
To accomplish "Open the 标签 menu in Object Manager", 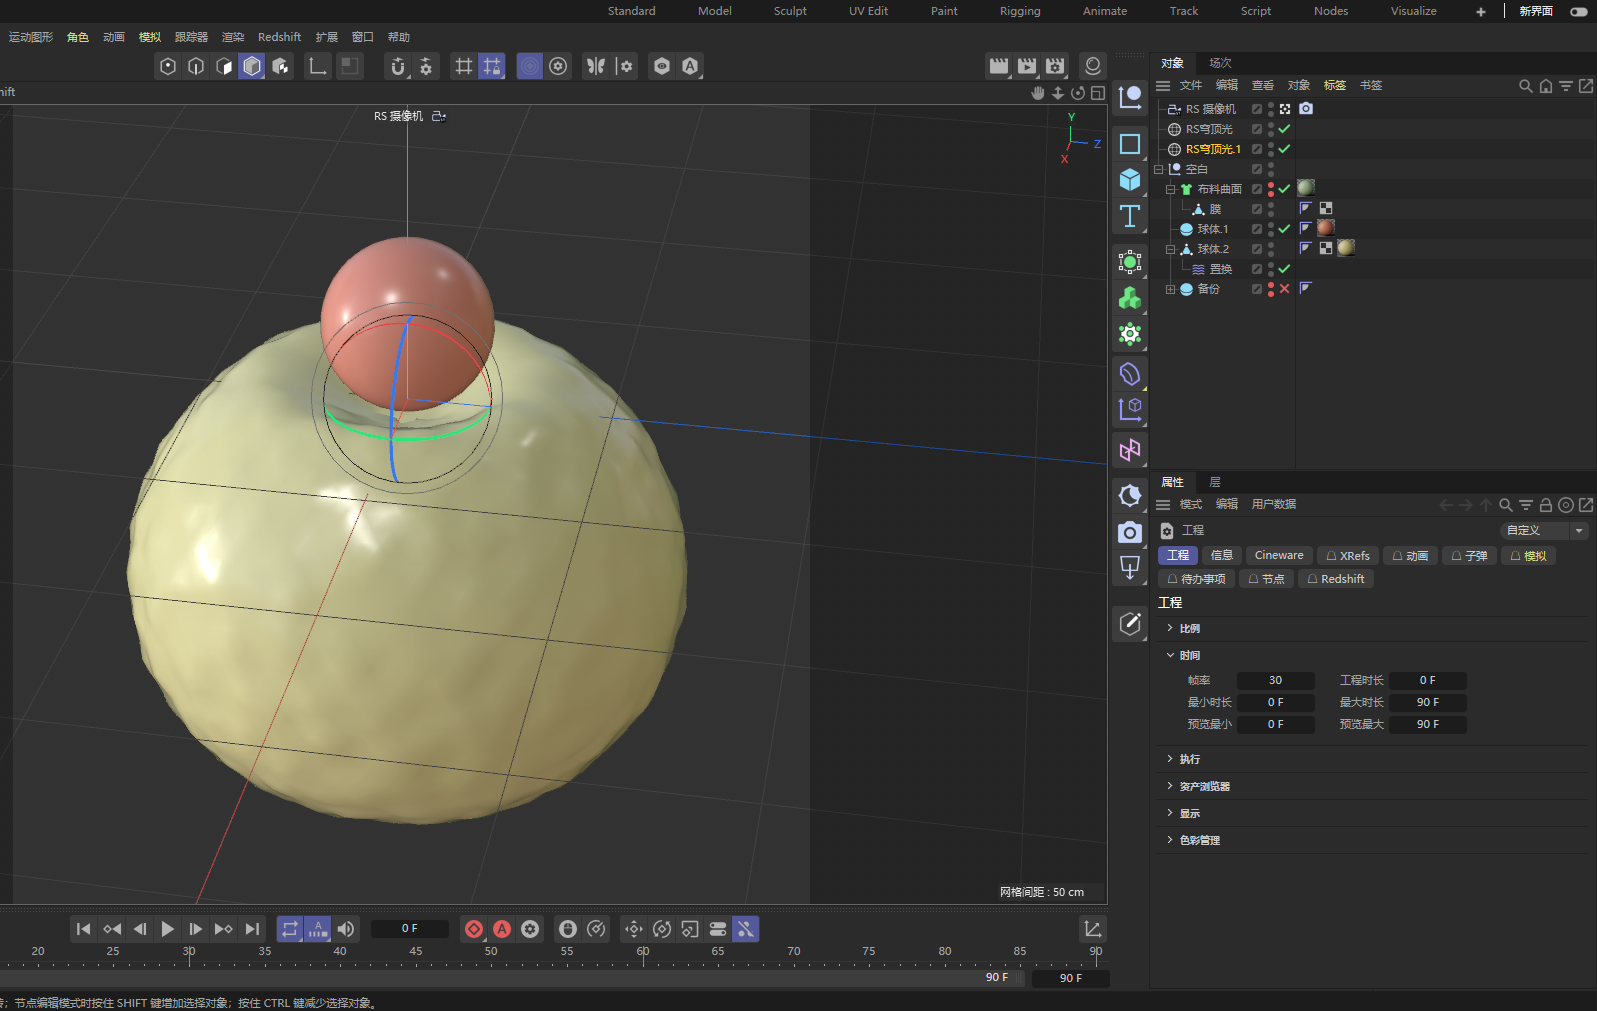I will [x=1335, y=86].
